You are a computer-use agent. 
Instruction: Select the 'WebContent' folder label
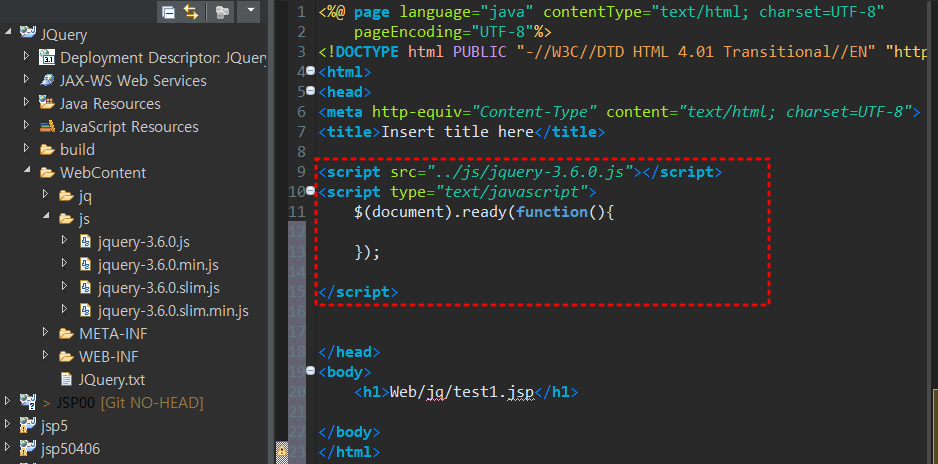point(103,173)
